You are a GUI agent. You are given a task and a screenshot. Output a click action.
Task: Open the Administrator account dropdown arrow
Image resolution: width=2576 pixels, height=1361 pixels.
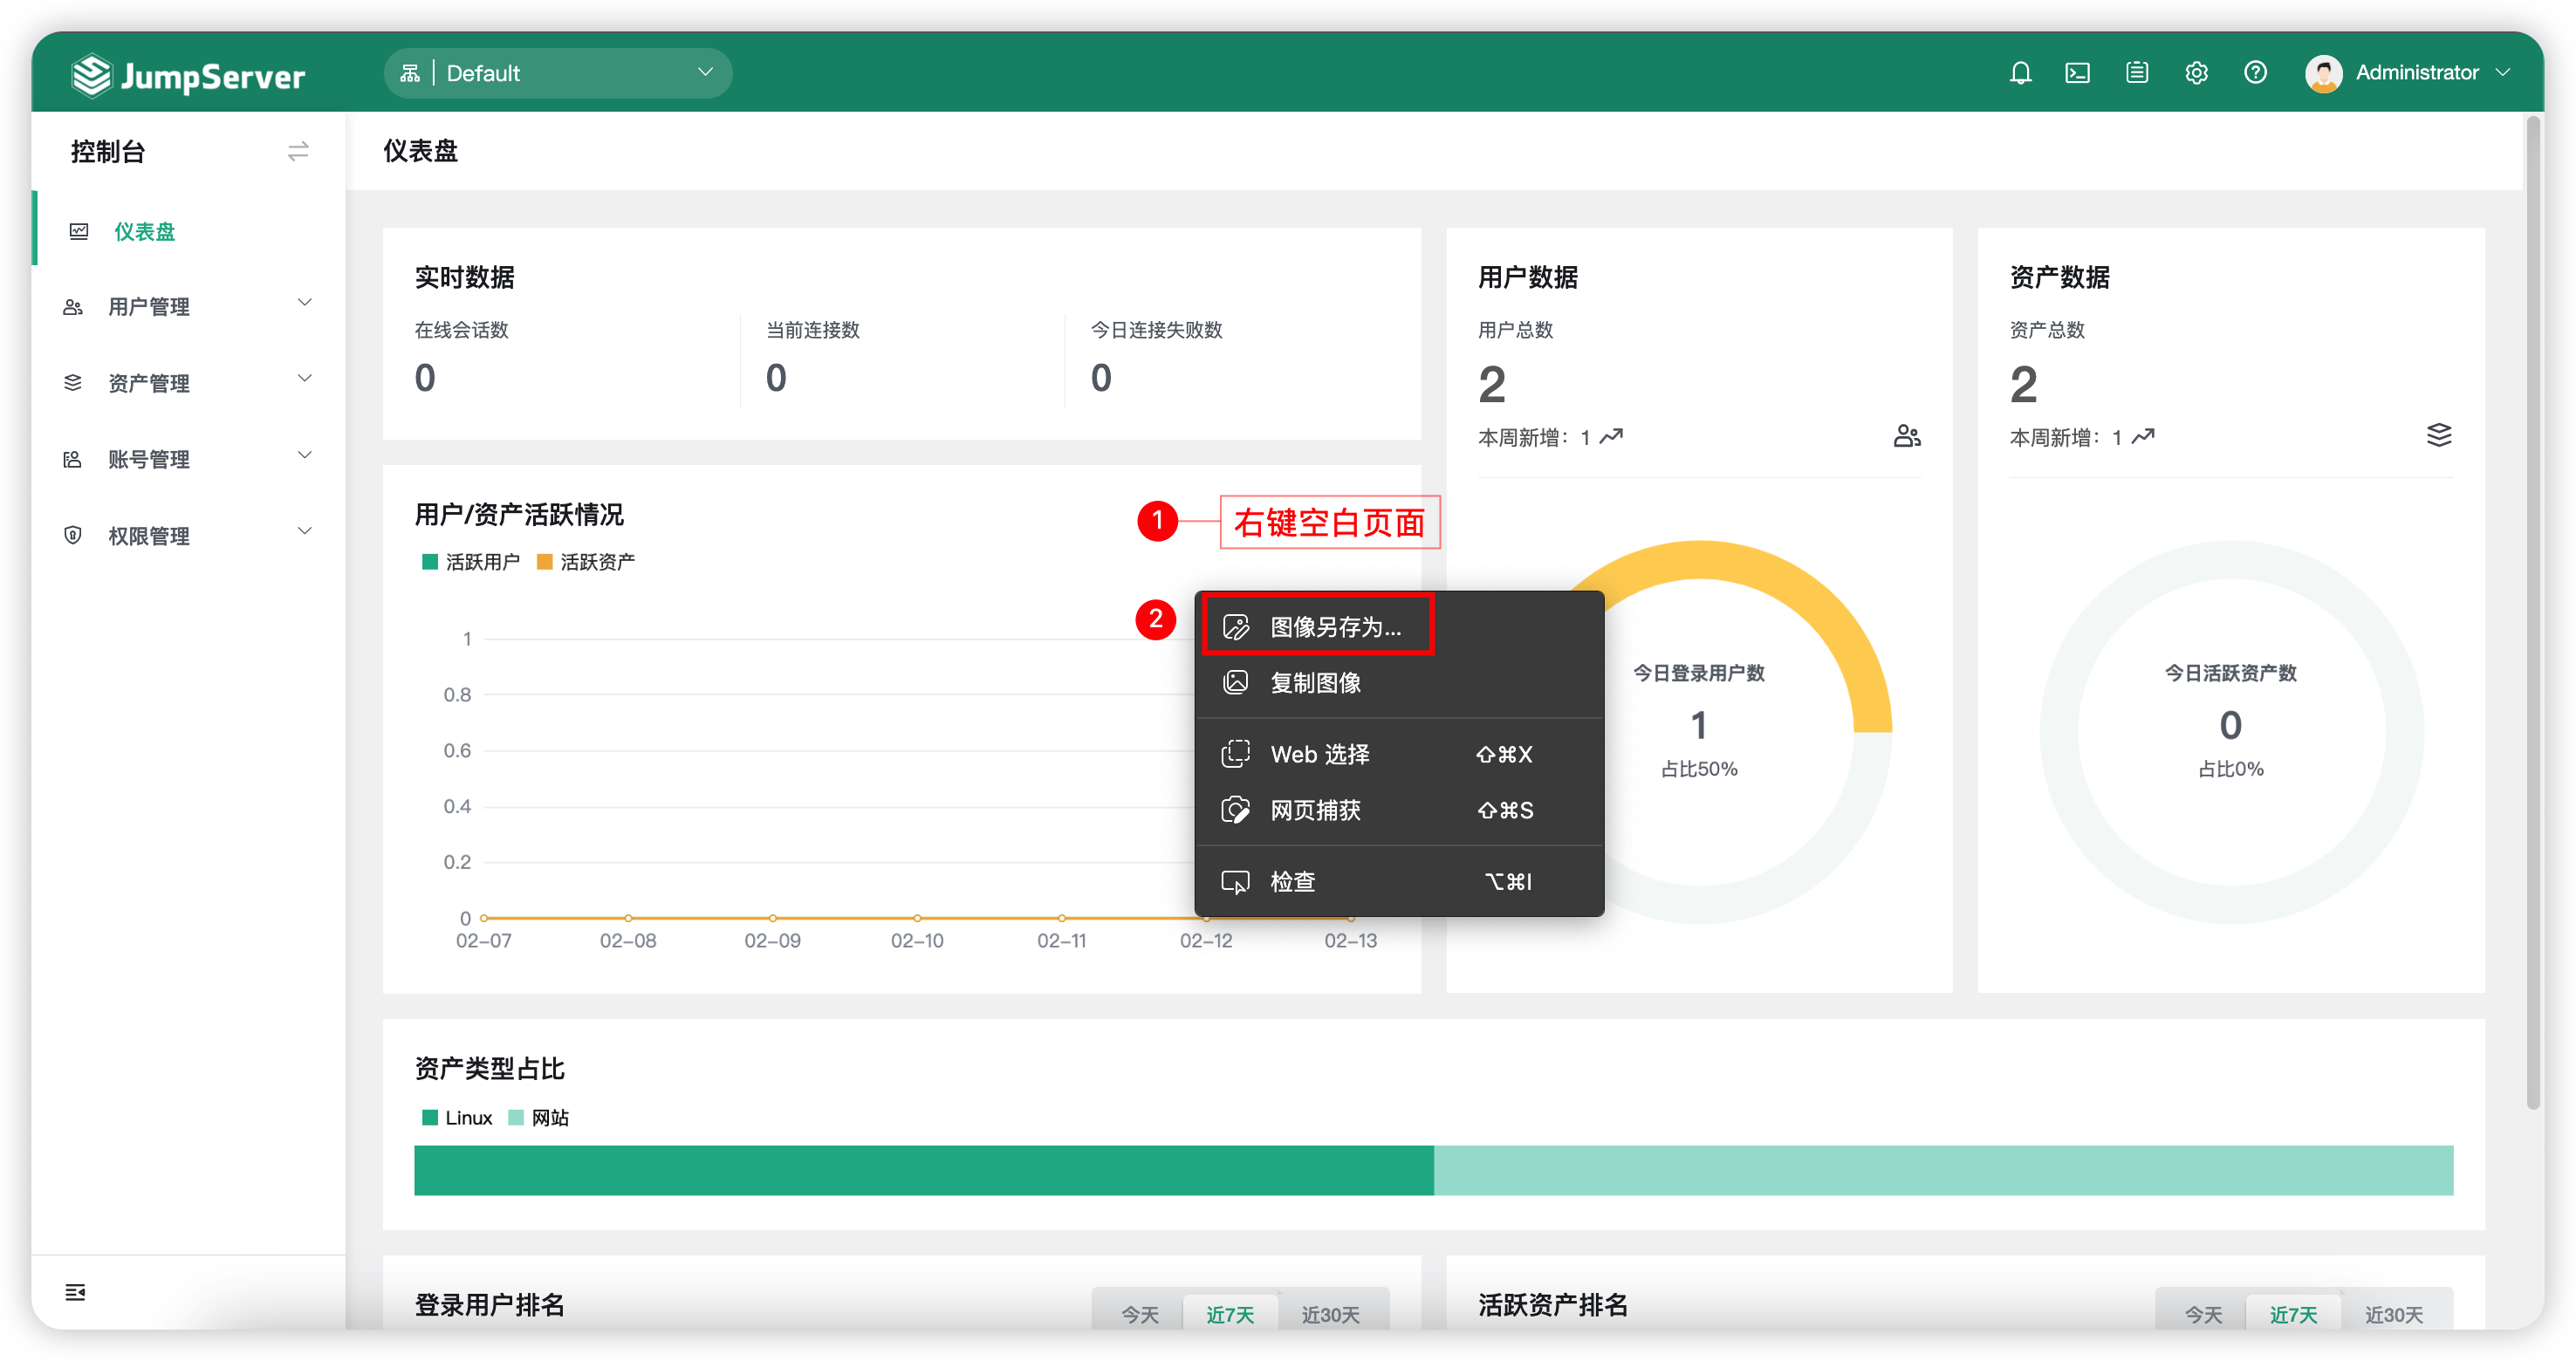2503,73
